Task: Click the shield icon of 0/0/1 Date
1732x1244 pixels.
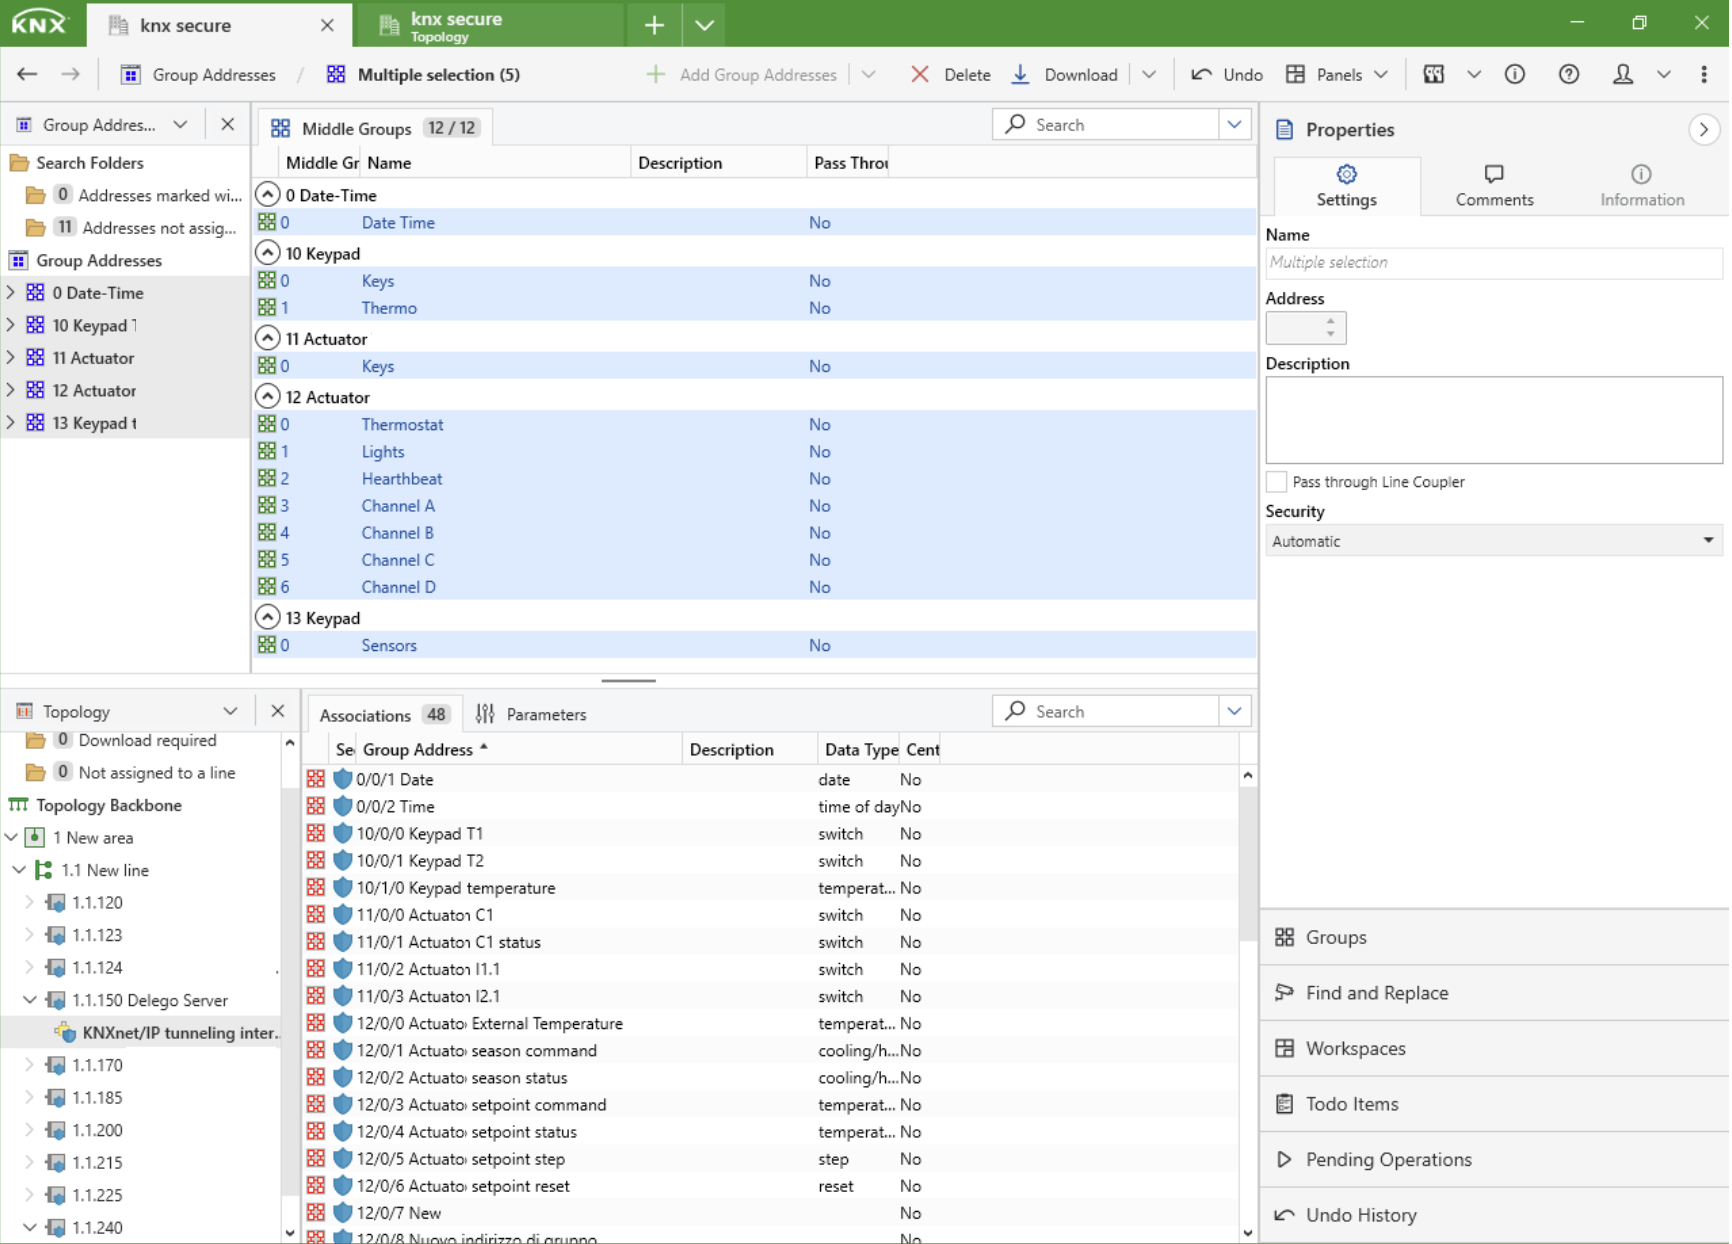Action: 343,779
